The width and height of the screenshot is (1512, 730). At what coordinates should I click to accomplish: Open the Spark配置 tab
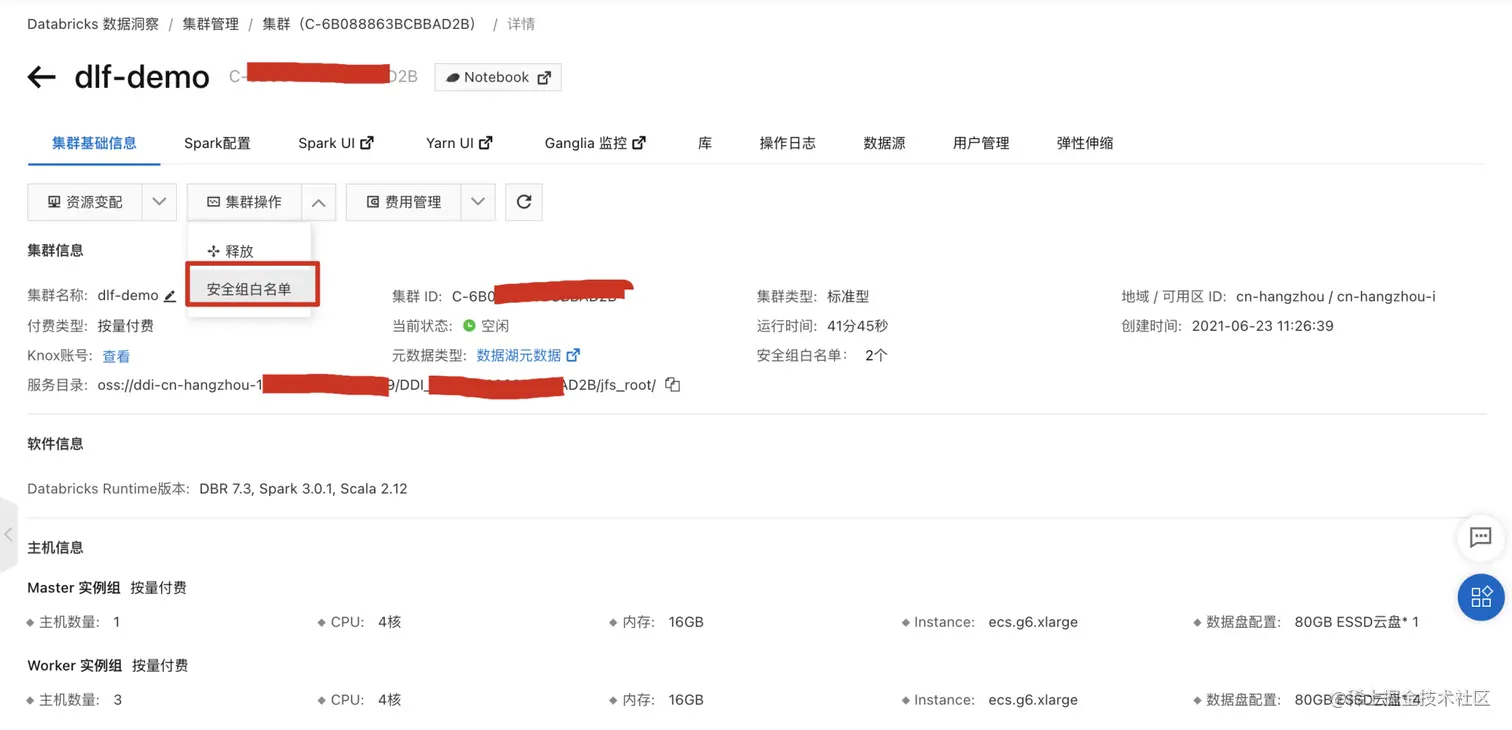coord(217,143)
